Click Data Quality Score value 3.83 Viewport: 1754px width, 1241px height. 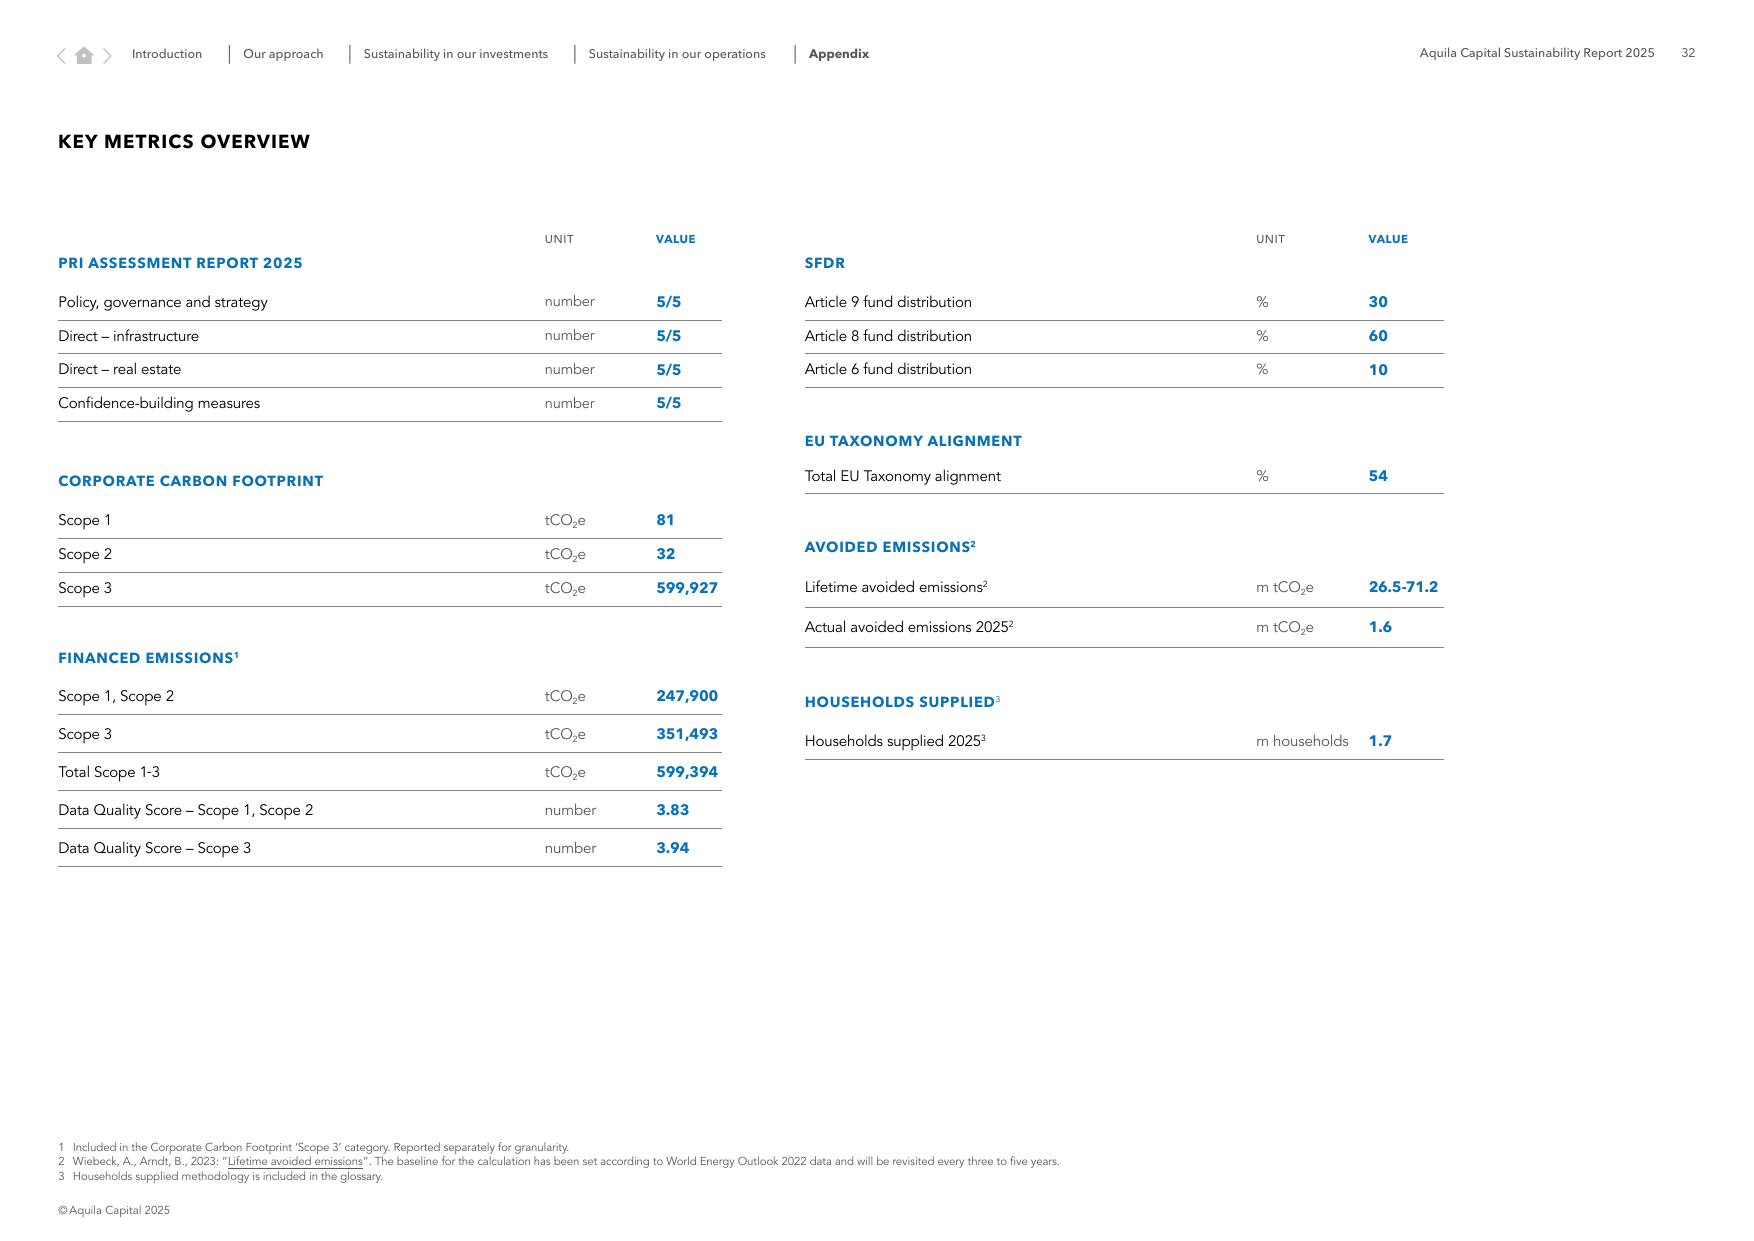[x=673, y=810]
